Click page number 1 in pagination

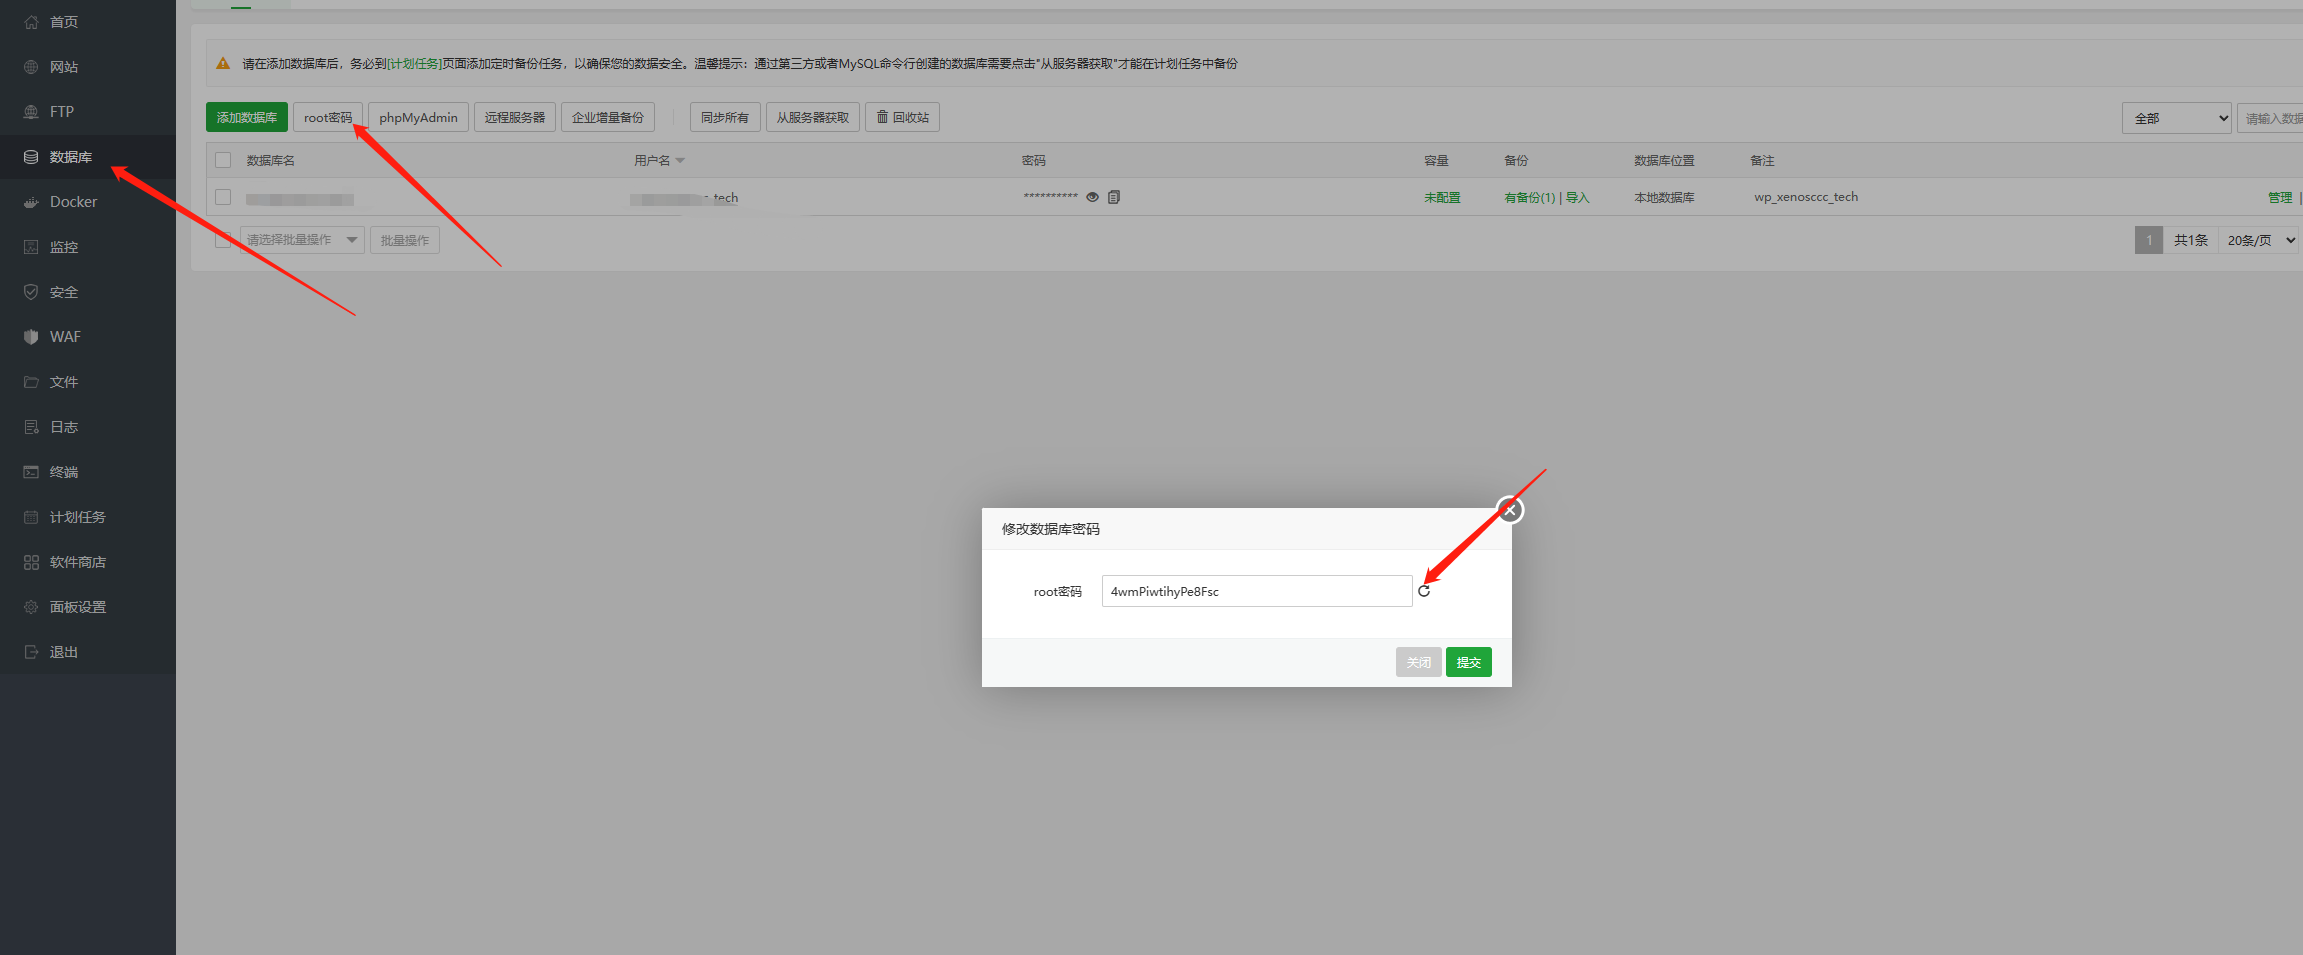pyautogui.click(x=2149, y=240)
